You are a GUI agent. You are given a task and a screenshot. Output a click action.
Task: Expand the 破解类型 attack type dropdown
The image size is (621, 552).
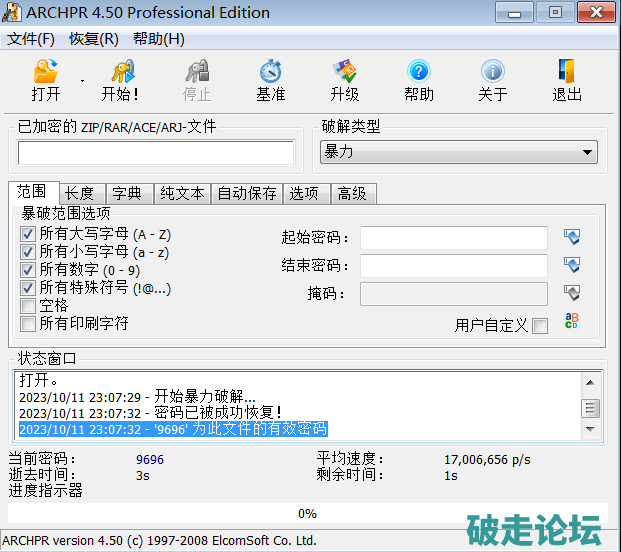[x=587, y=152]
